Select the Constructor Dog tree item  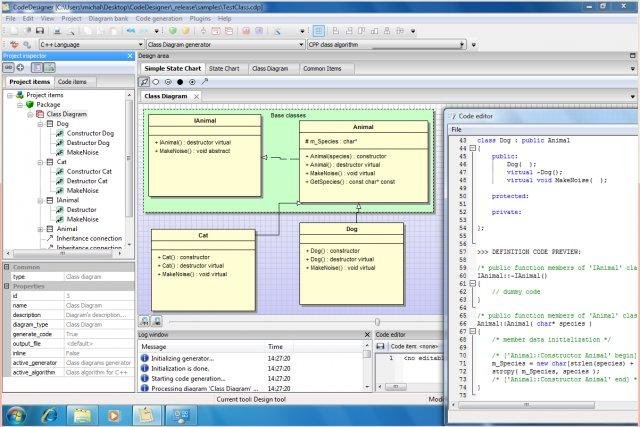point(89,134)
